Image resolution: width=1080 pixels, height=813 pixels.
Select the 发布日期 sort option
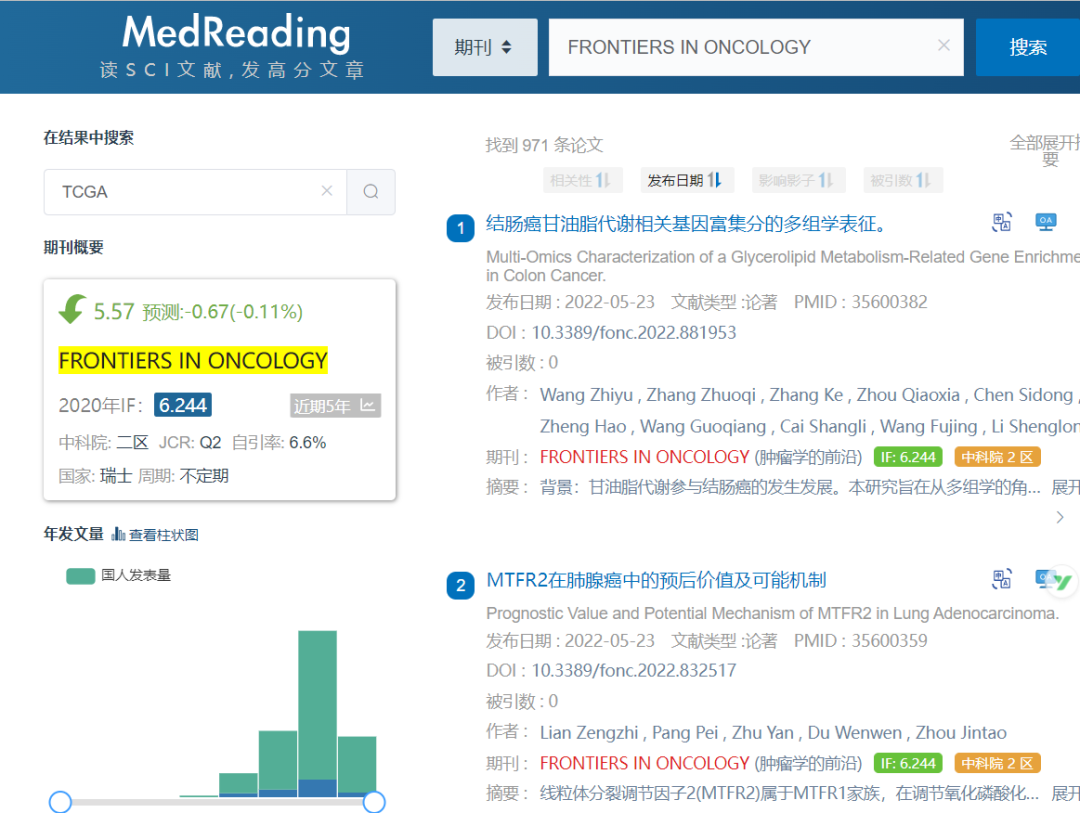(688, 180)
